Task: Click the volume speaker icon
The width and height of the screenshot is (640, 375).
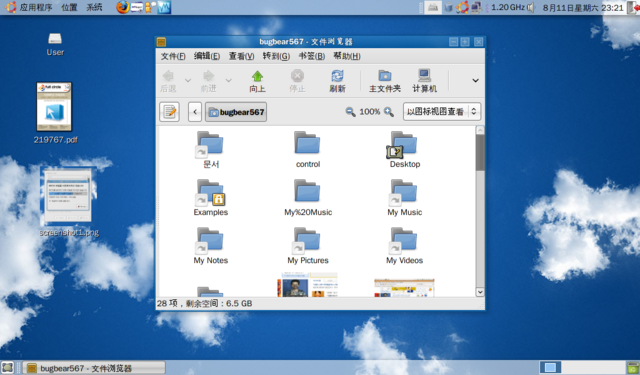Action: click(530, 7)
